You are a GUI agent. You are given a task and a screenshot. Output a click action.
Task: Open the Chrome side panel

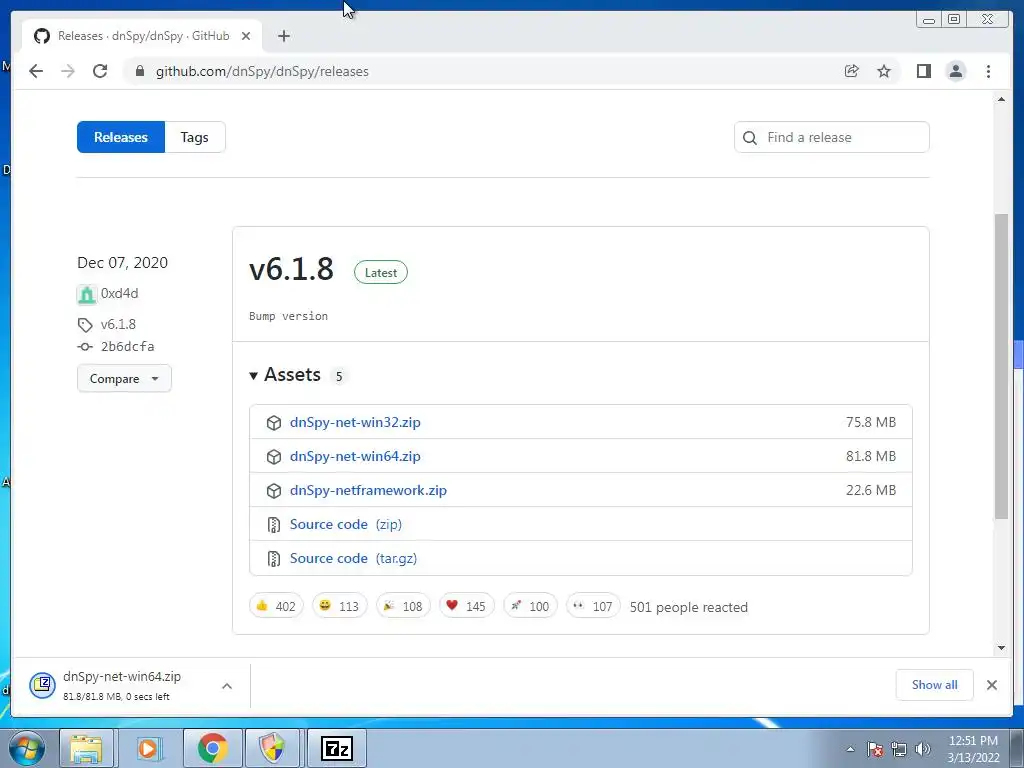click(x=923, y=71)
